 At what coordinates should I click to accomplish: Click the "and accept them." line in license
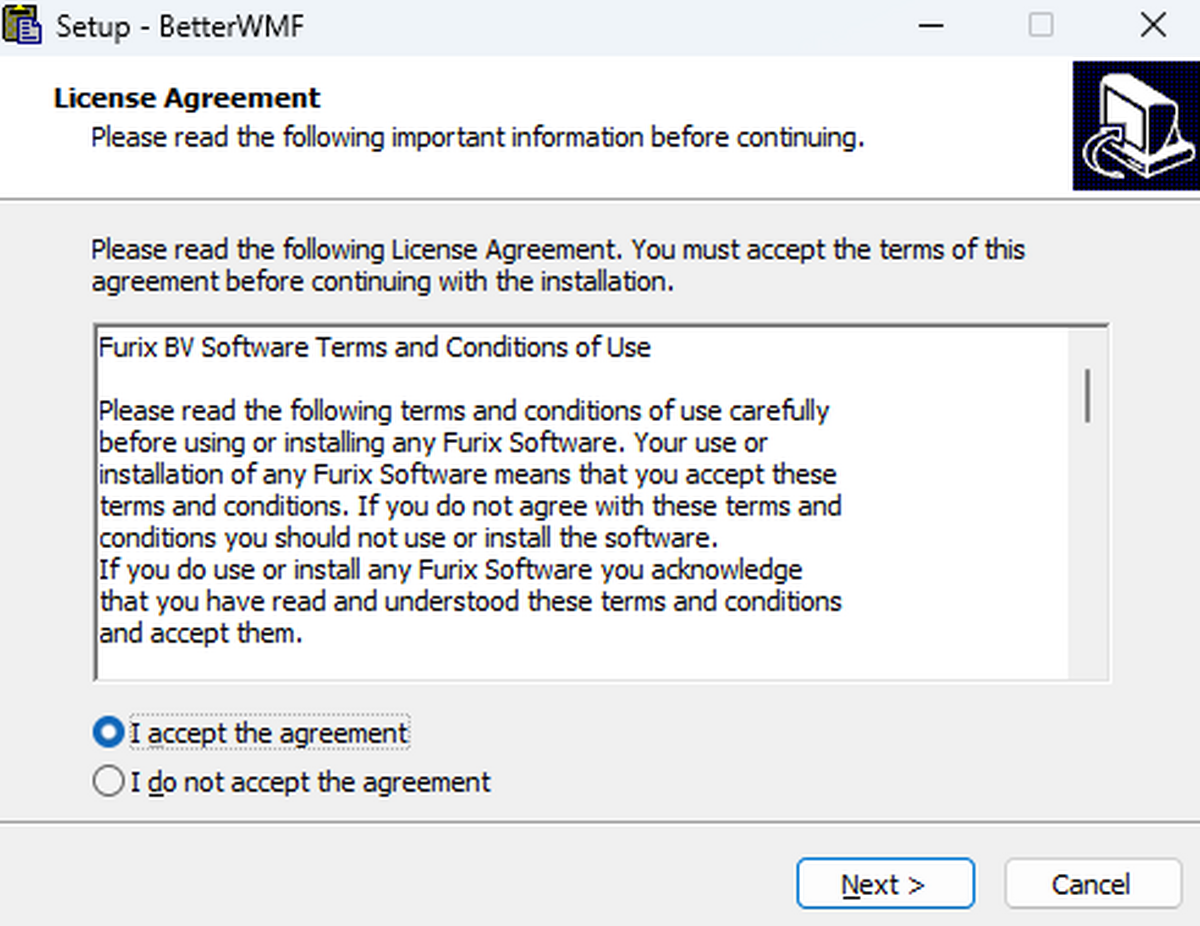click(200, 634)
